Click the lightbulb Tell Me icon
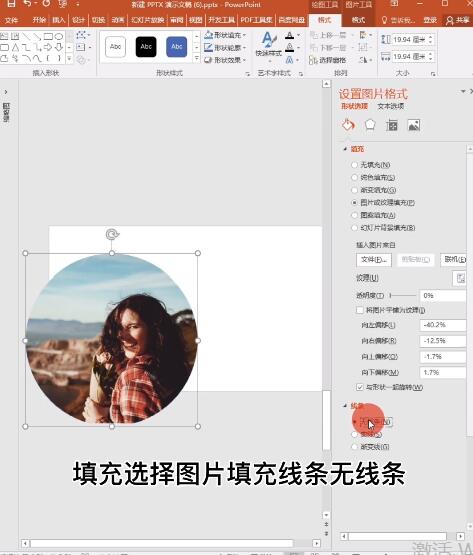Image resolution: width=473 pixels, height=555 pixels. 384,20
